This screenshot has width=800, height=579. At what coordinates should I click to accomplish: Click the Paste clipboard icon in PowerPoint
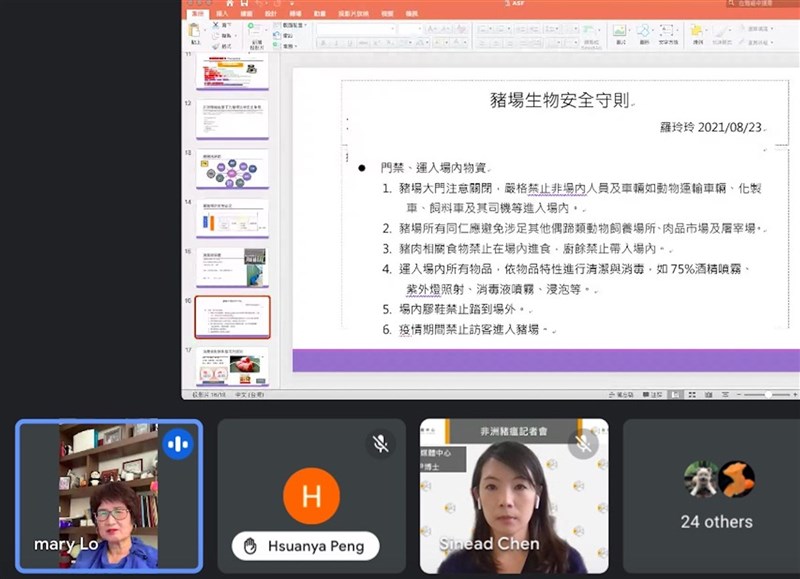194,31
